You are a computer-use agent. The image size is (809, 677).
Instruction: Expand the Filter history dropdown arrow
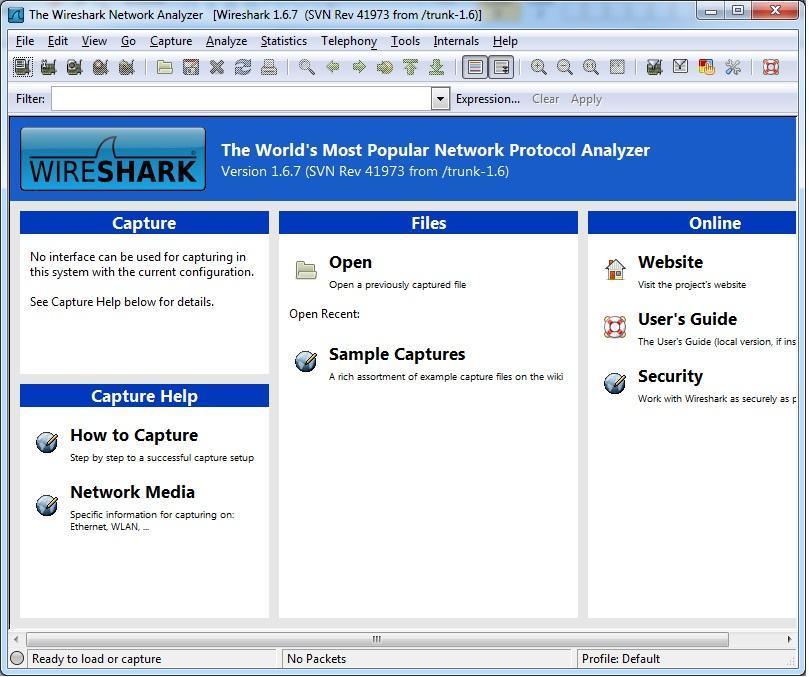click(440, 99)
